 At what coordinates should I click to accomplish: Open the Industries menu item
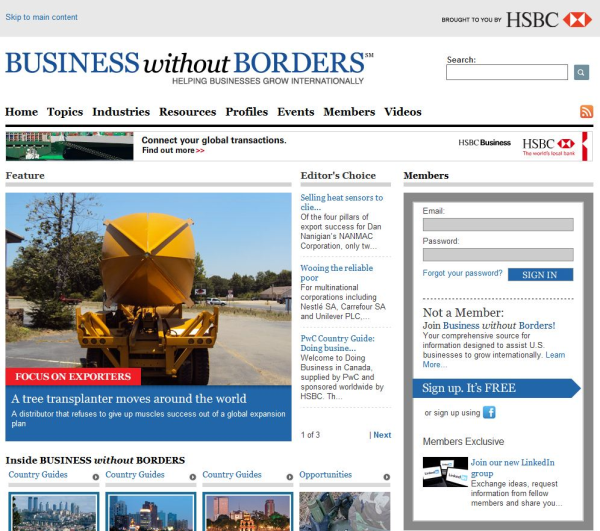click(121, 112)
